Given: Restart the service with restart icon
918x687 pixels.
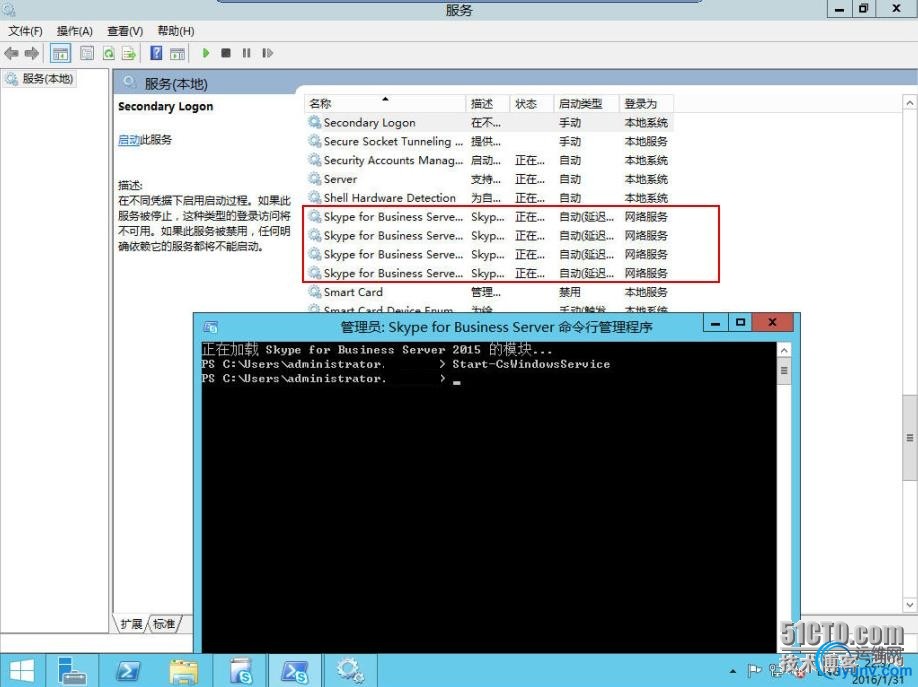Looking at the screenshot, I should [268, 53].
